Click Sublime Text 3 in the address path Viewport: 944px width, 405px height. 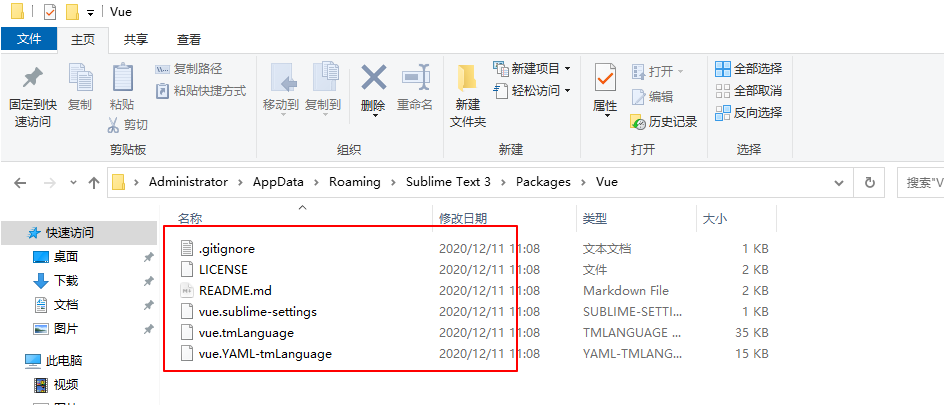click(x=448, y=182)
